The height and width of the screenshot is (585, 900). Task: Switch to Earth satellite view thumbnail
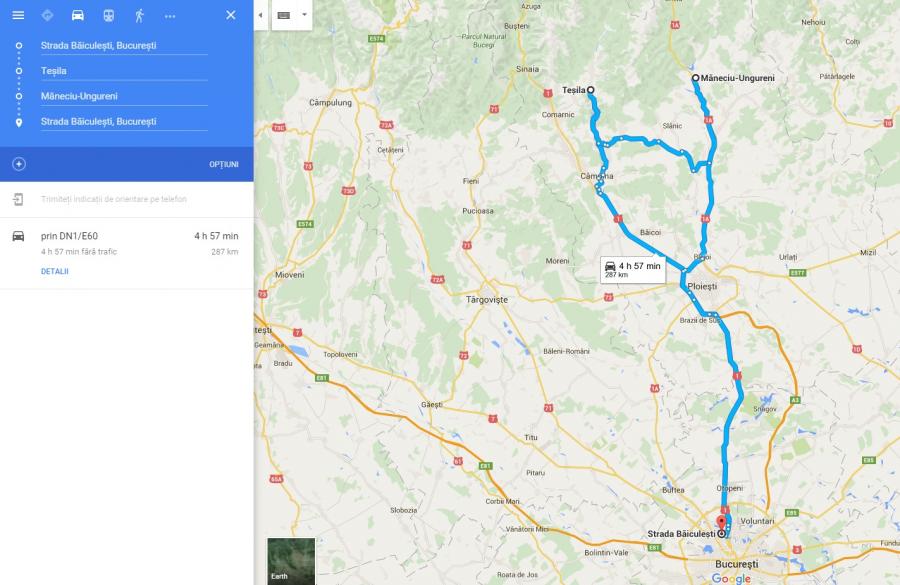[291, 561]
